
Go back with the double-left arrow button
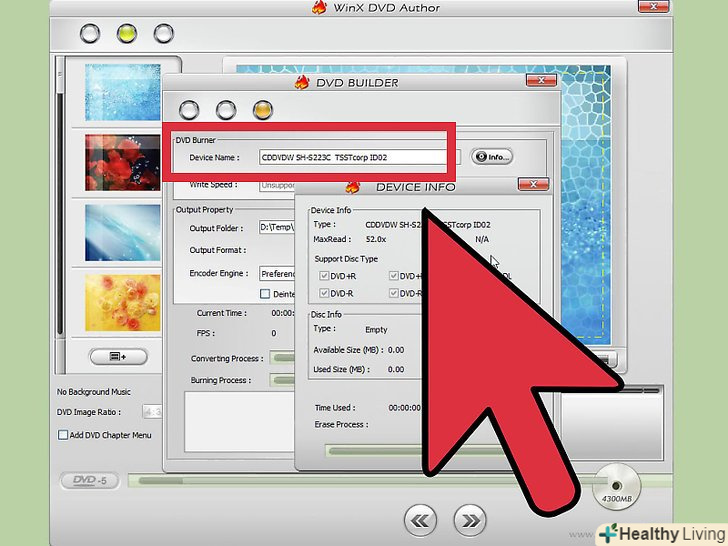pos(421,520)
